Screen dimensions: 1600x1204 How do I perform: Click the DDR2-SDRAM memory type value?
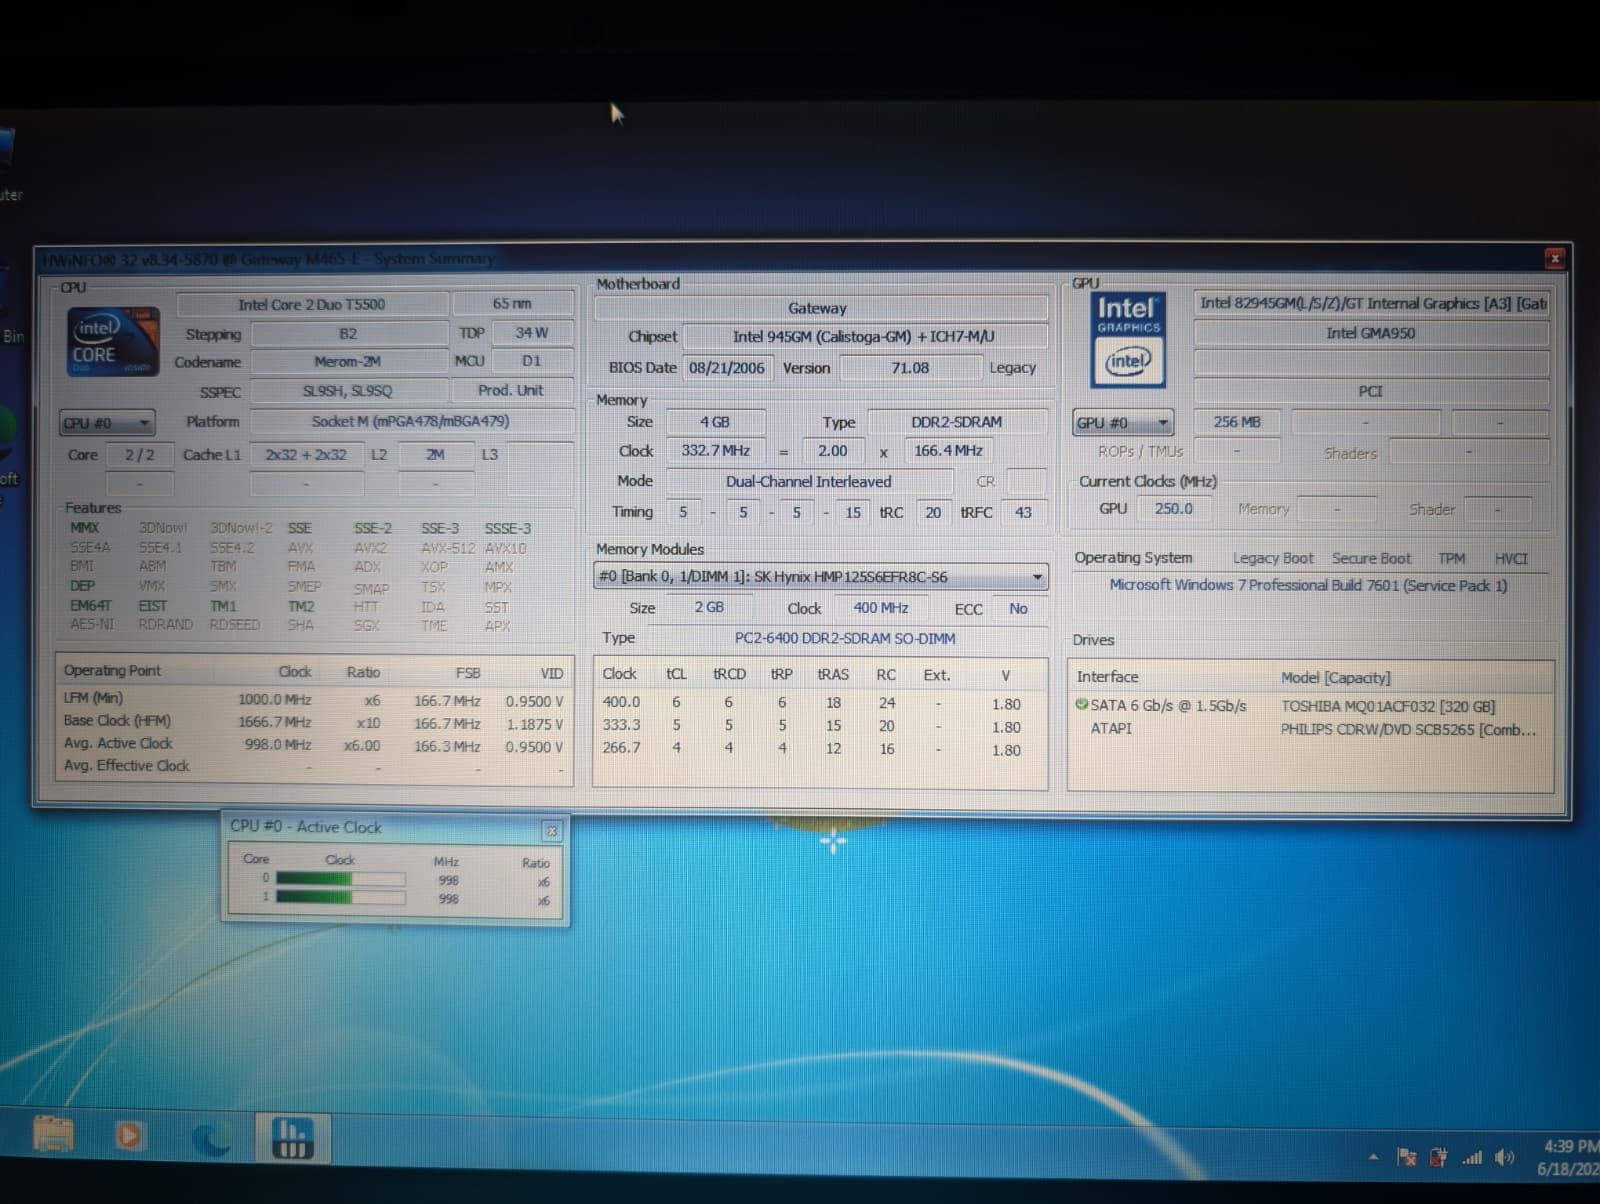[x=957, y=422]
